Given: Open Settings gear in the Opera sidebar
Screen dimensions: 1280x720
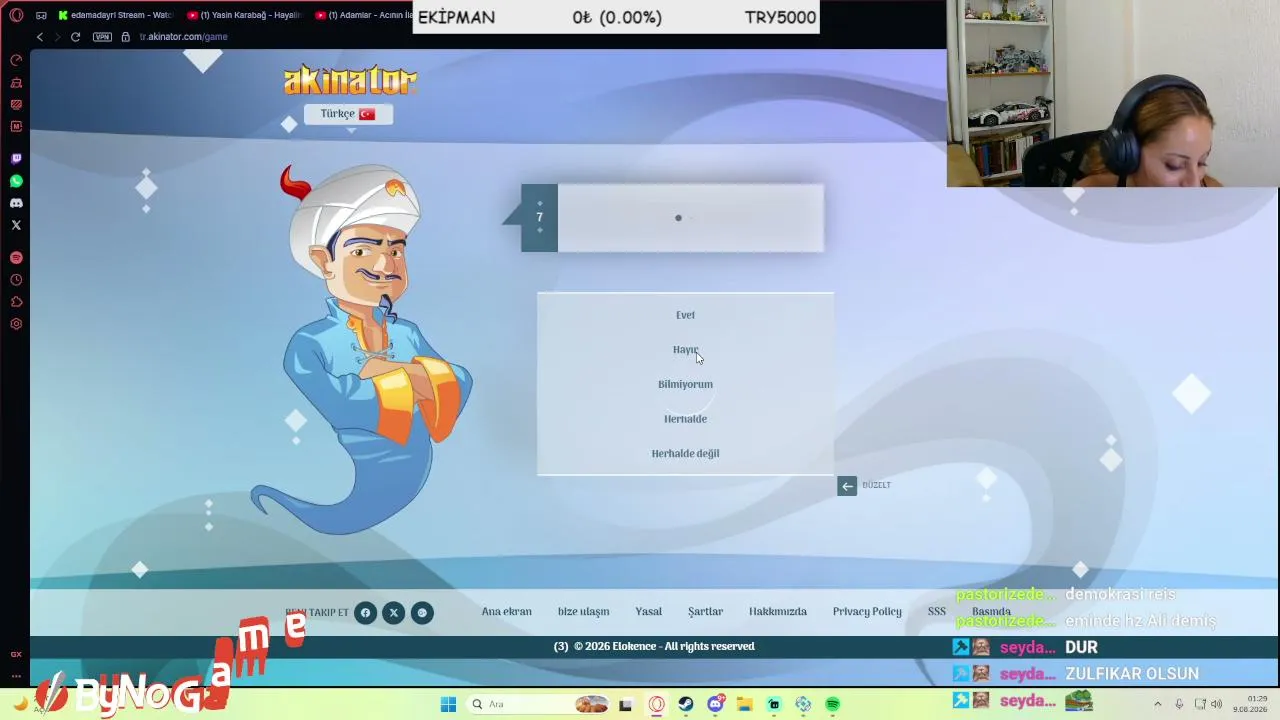Looking at the screenshot, I should pos(16,324).
